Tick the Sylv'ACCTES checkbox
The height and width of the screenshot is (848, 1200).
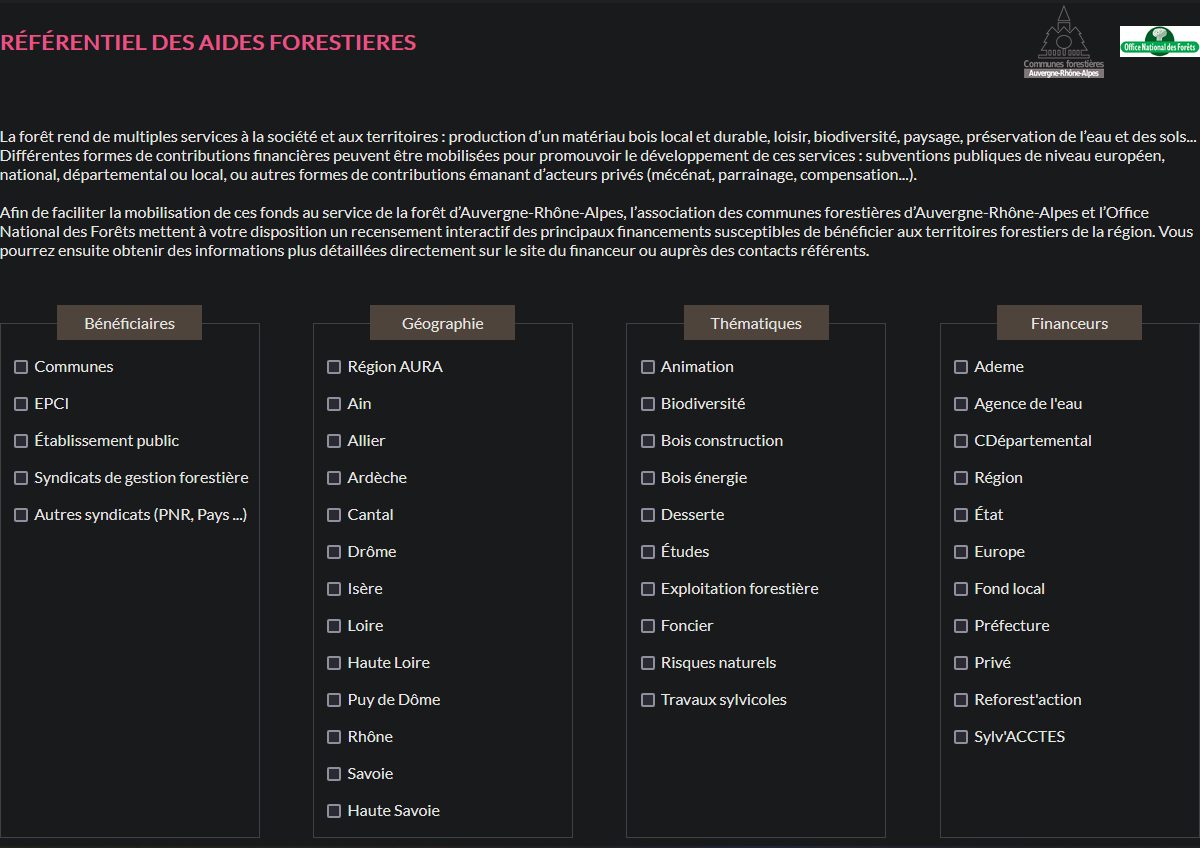[961, 737]
